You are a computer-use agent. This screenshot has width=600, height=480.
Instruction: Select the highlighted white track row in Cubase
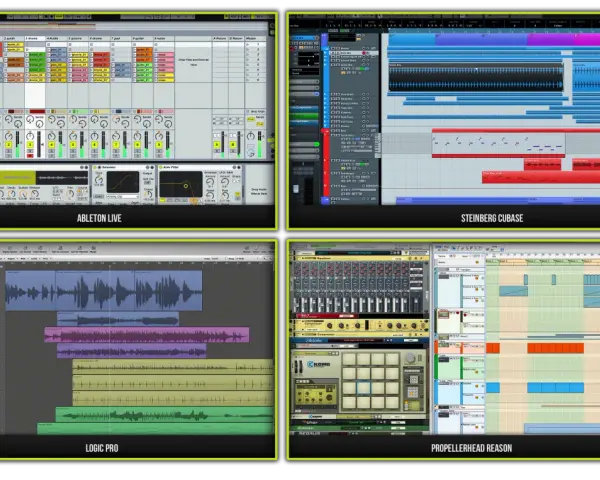tap(354, 53)
